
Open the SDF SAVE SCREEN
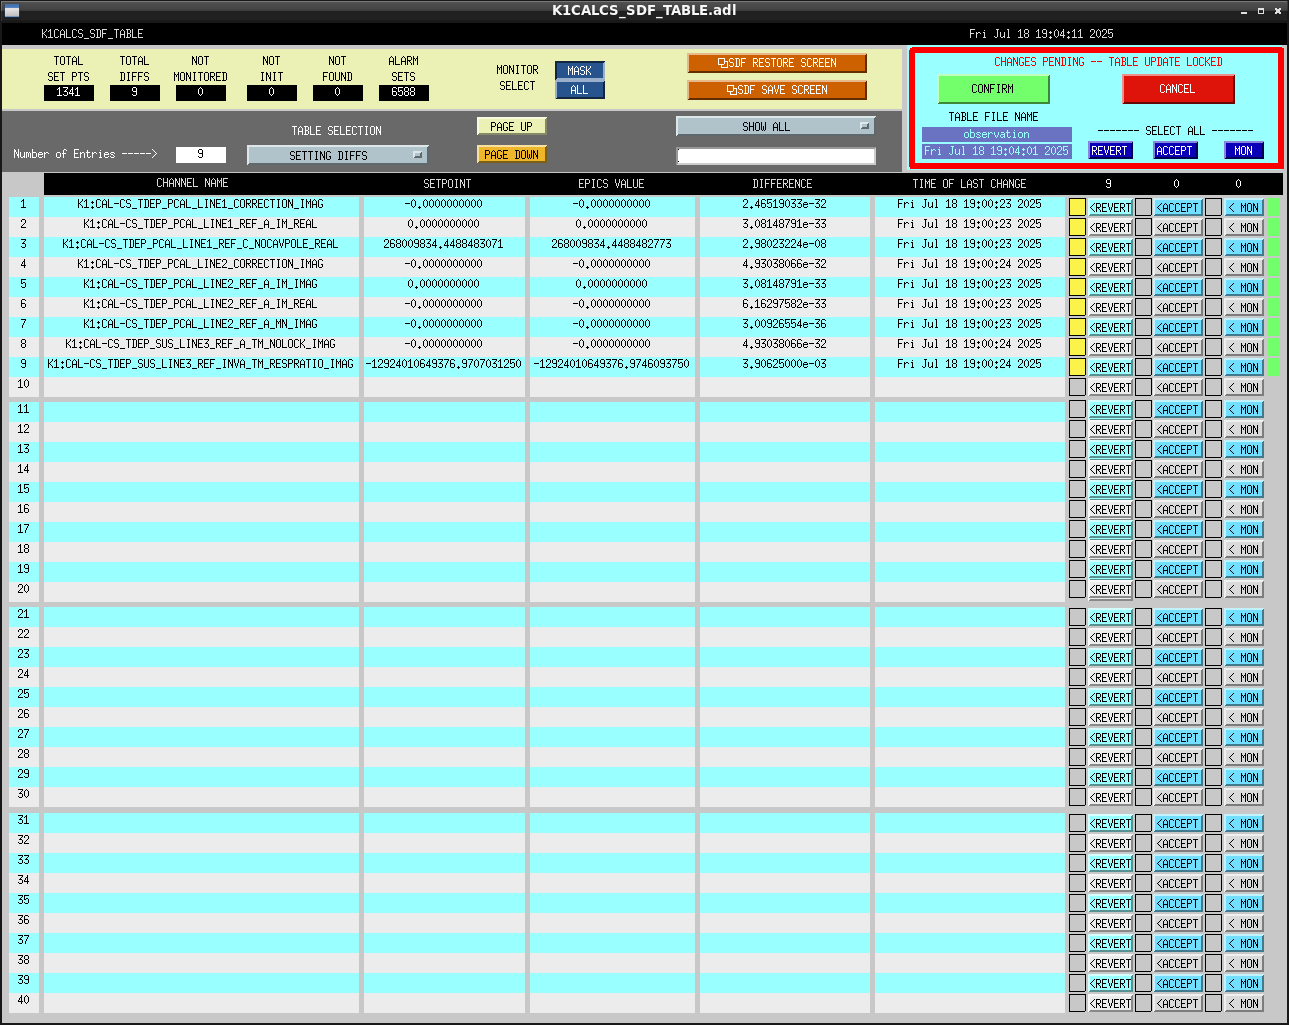[x=777, y=90]
